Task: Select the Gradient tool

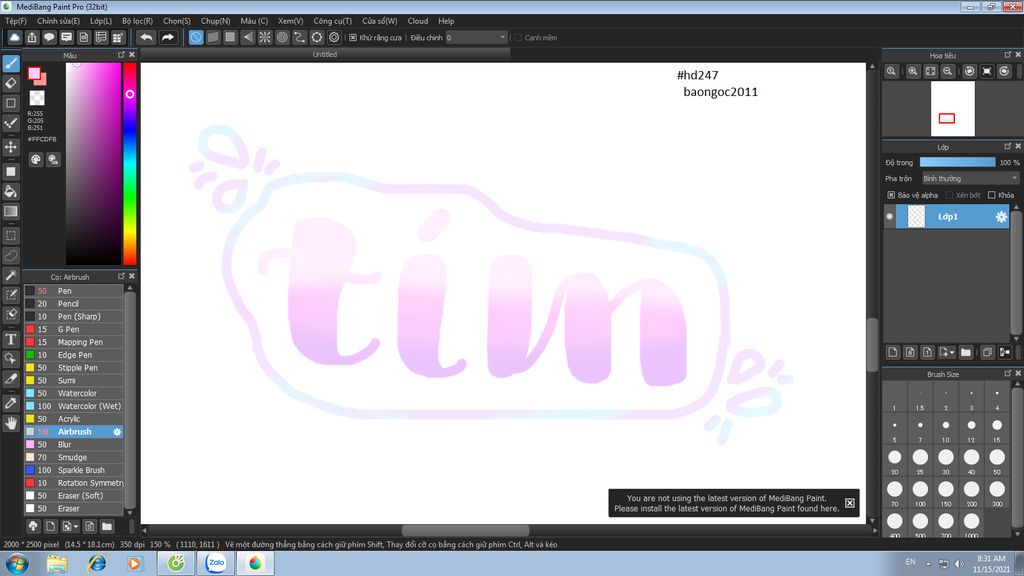Action: pyautogui.click(x=11, y=211)
